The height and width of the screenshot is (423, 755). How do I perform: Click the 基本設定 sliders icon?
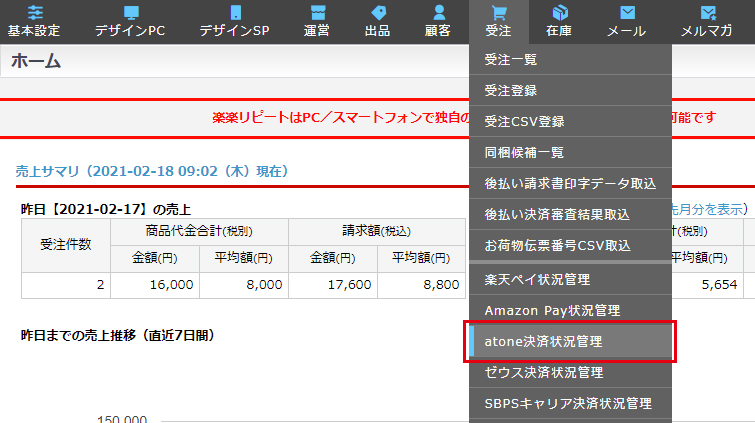pyautogui.click(x=35, y=12)
